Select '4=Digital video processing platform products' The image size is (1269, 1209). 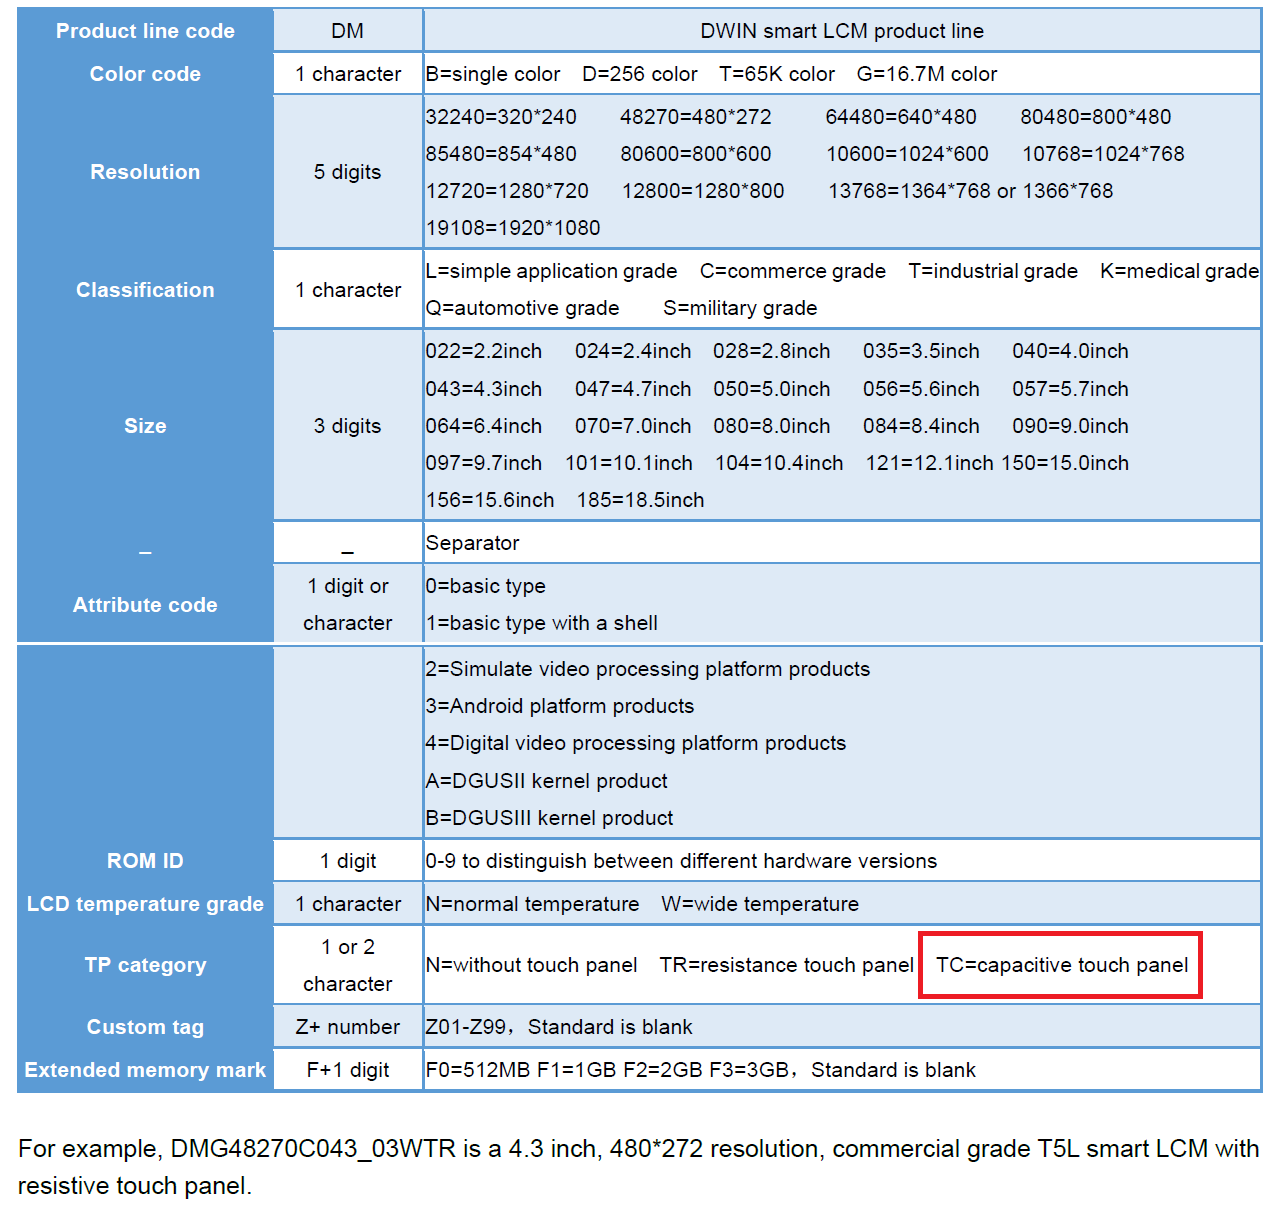pos(636,743)
